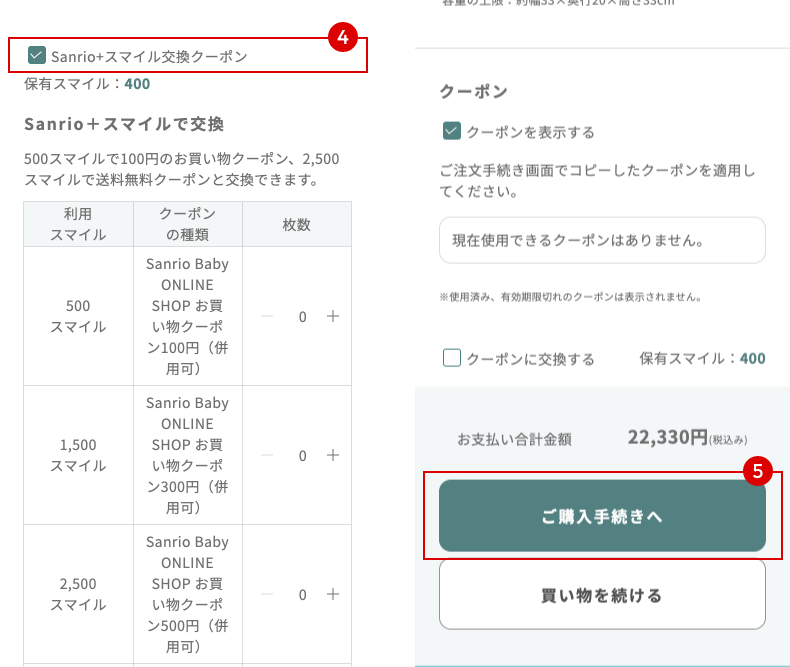Click the 500円 shopping coupon name text
790x667 pixels.
pos(187,594)
